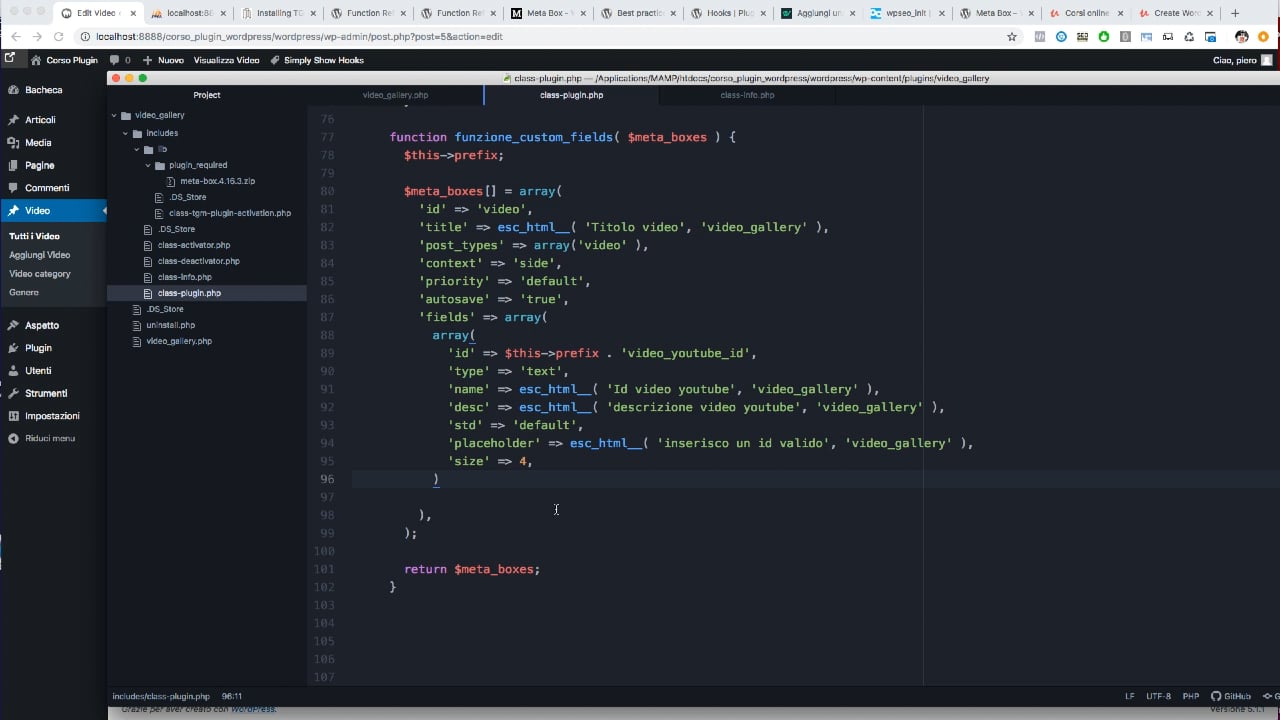The width and height of the screenshot is (1280, 720).
Task: Click Nuovo in WordPress admin bar
Action: tap(164, 60)
